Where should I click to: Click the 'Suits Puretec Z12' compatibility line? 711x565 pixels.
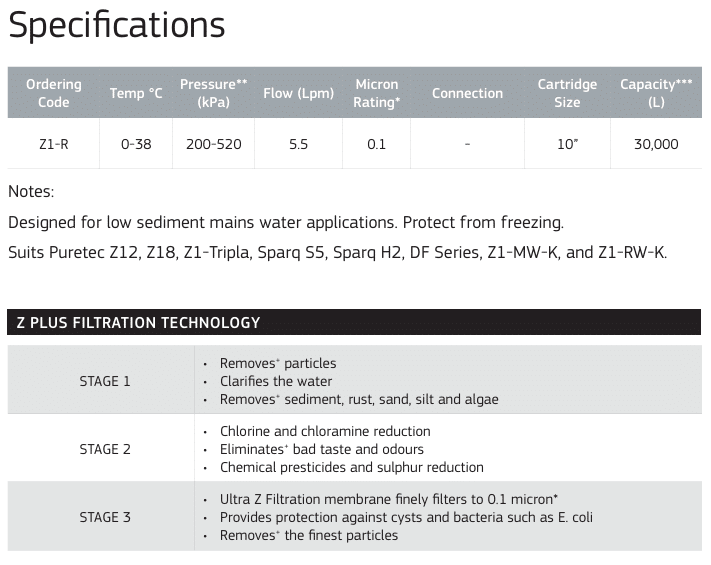(337, 252)
